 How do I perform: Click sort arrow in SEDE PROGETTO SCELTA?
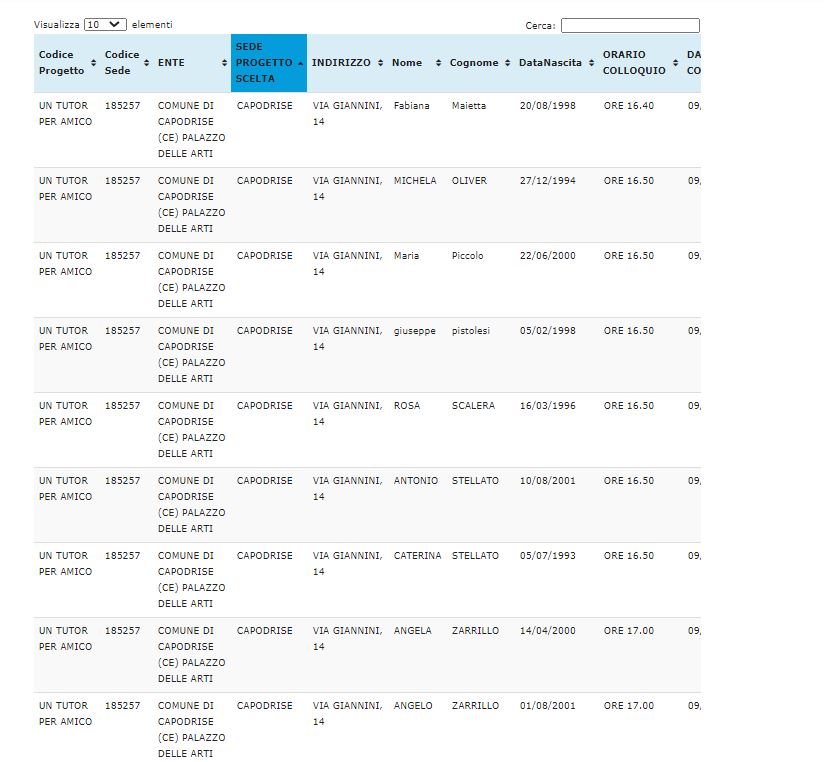pos(301,63)
